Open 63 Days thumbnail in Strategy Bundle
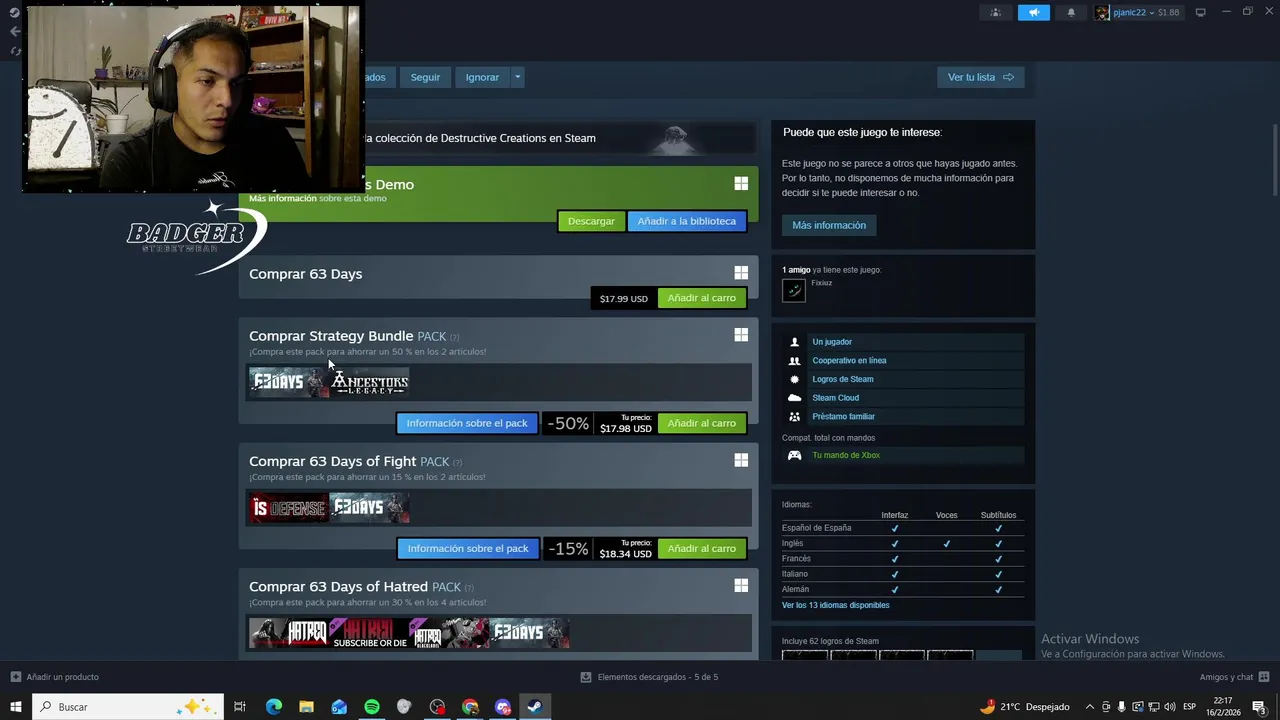Screen dimensions: 1280x720 tap(288, 382)
